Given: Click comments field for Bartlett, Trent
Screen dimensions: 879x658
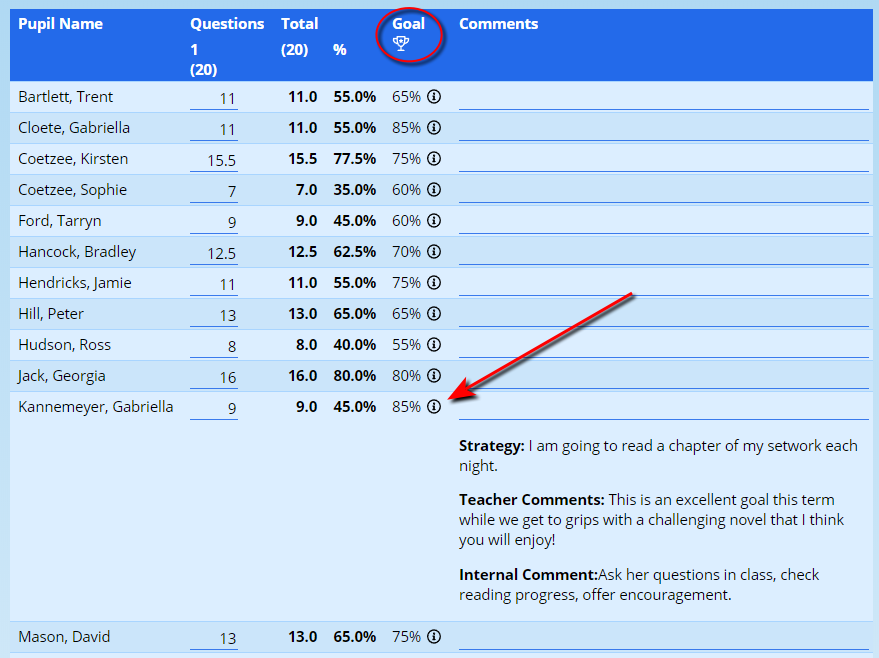Looking at the screenshot, I should point(663,97).
